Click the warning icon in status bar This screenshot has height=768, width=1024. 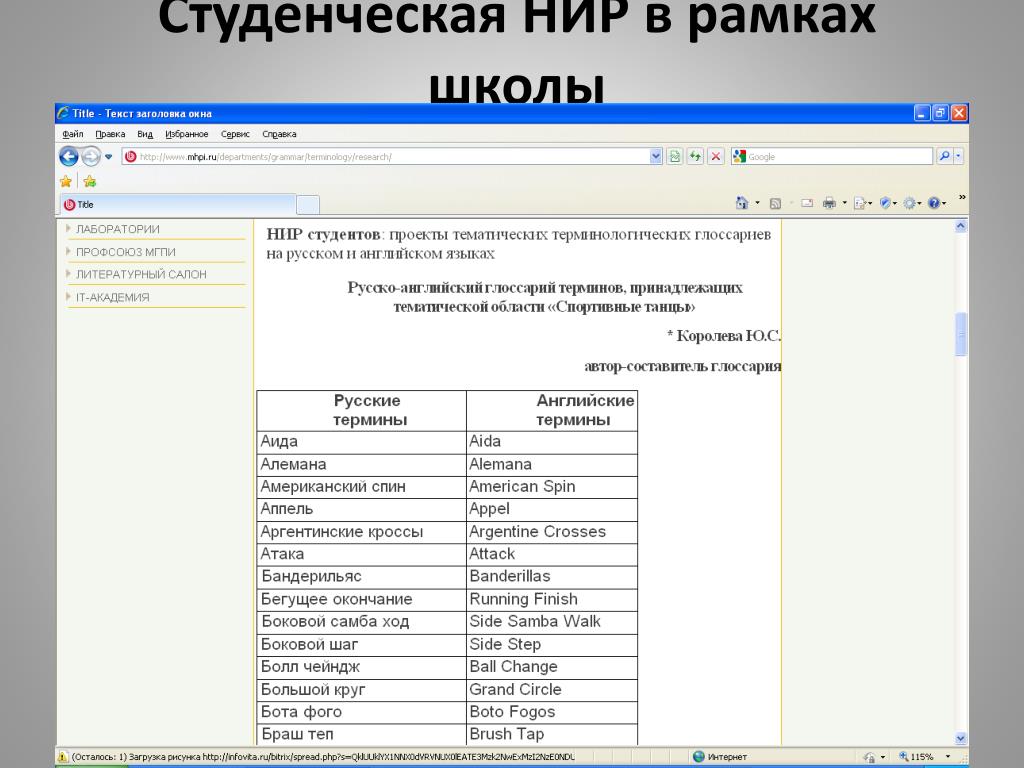pyautogui.click(x=63, y=757)
